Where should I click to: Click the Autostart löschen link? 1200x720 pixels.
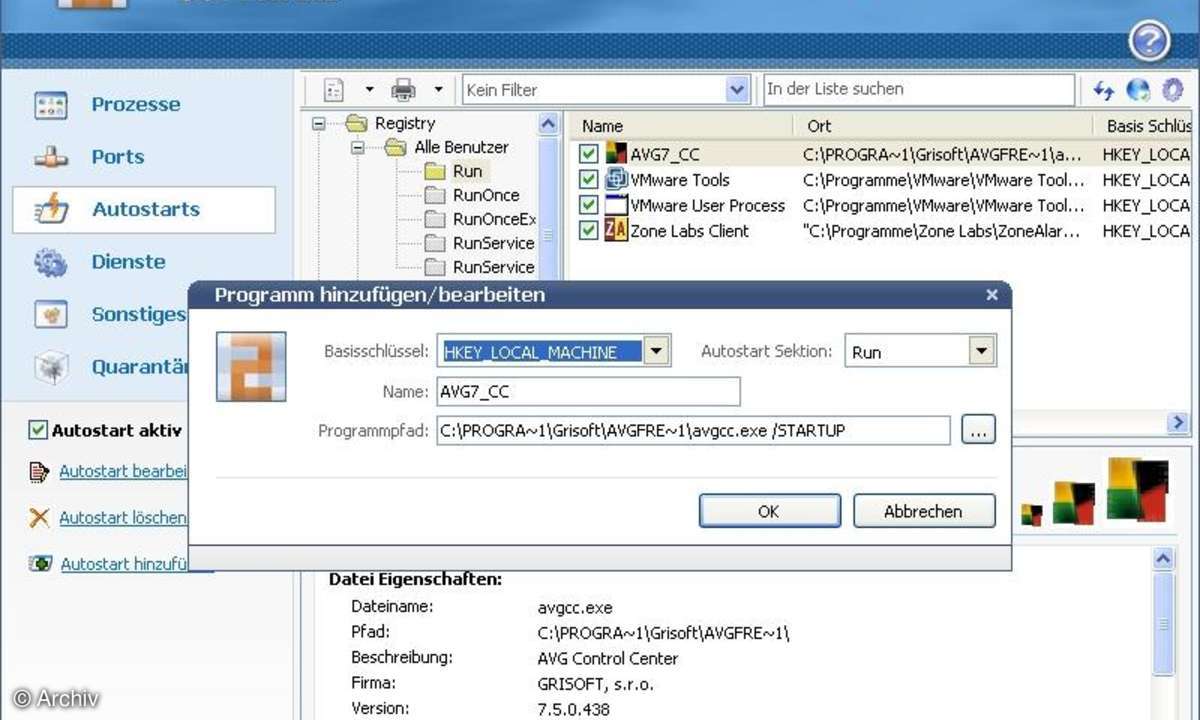[x=124, y=518]
